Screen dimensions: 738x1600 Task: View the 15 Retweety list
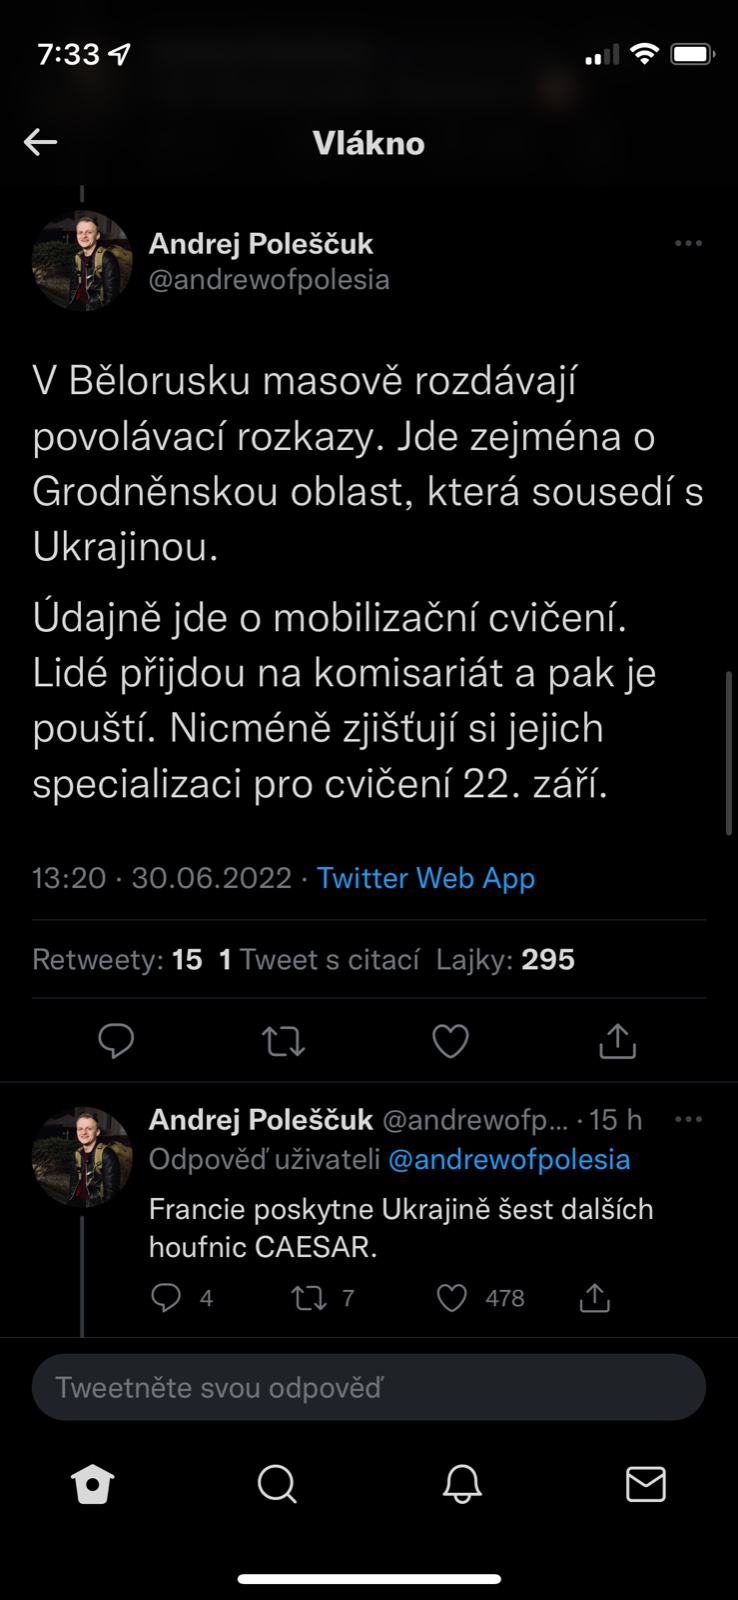coord(117,960)
